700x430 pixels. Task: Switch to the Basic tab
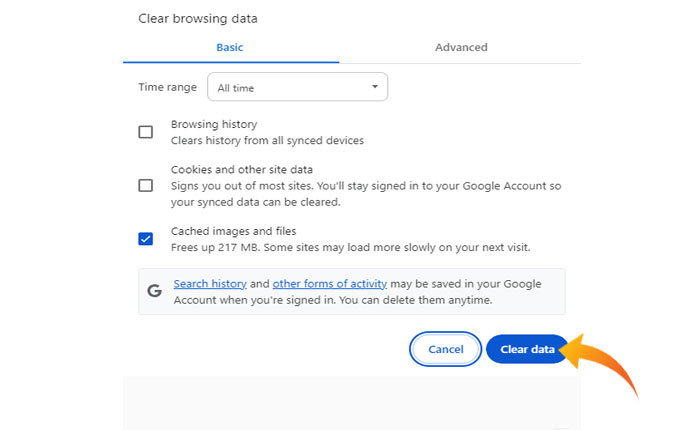(230, 47)
